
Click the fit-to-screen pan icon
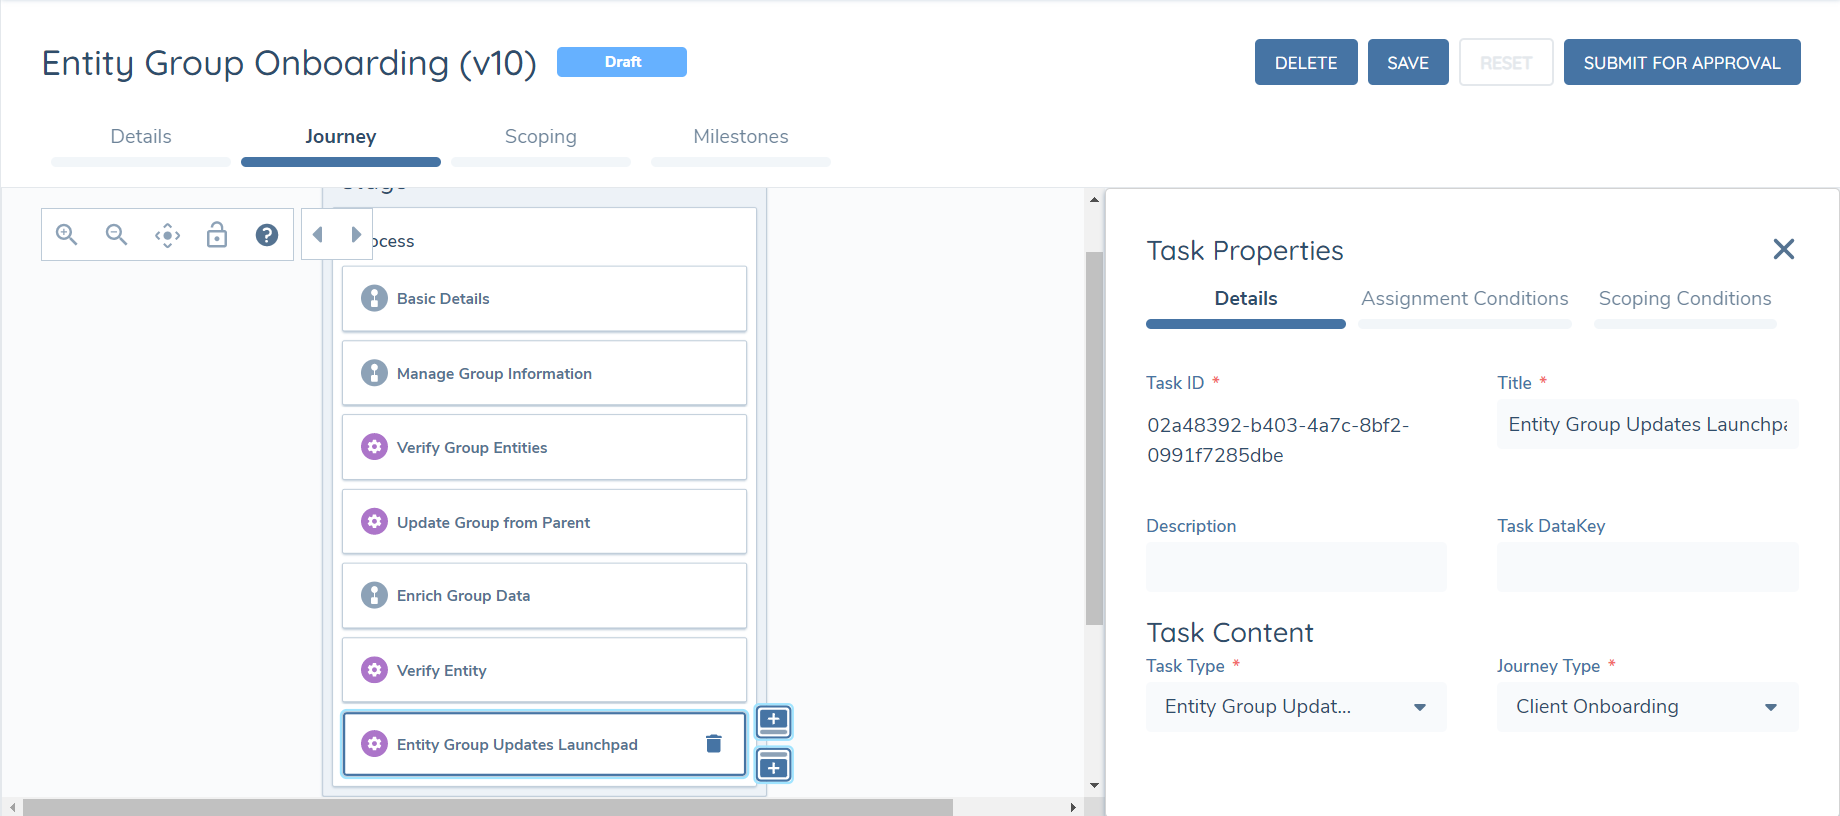[x=167, y=235]
